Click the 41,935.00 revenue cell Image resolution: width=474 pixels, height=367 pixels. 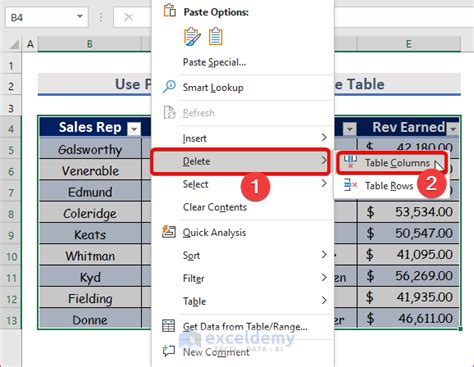(x=409, y=298)
